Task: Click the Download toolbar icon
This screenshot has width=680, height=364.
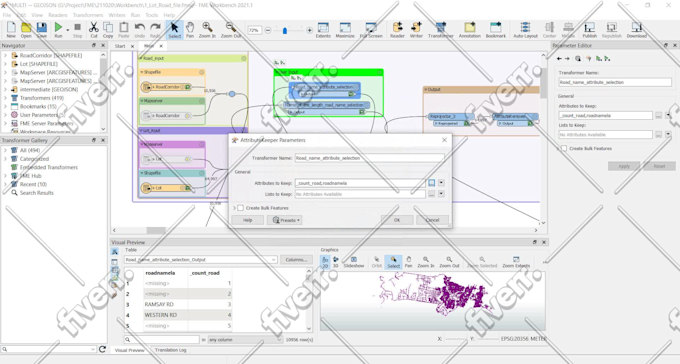Action: click(637, 30)
